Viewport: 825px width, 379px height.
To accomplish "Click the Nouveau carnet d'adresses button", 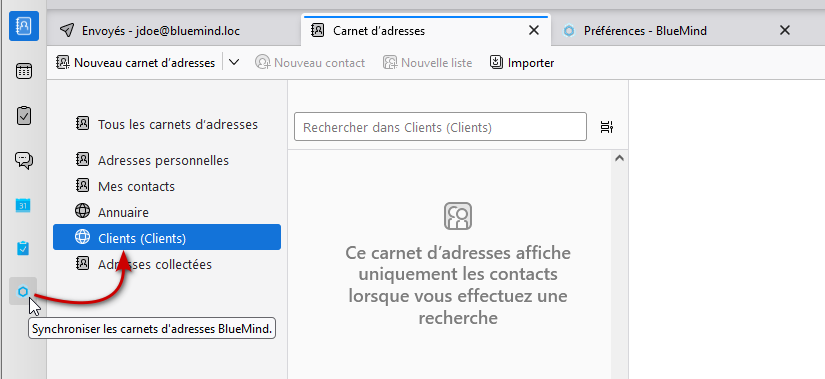I will [x=136, y=63].
